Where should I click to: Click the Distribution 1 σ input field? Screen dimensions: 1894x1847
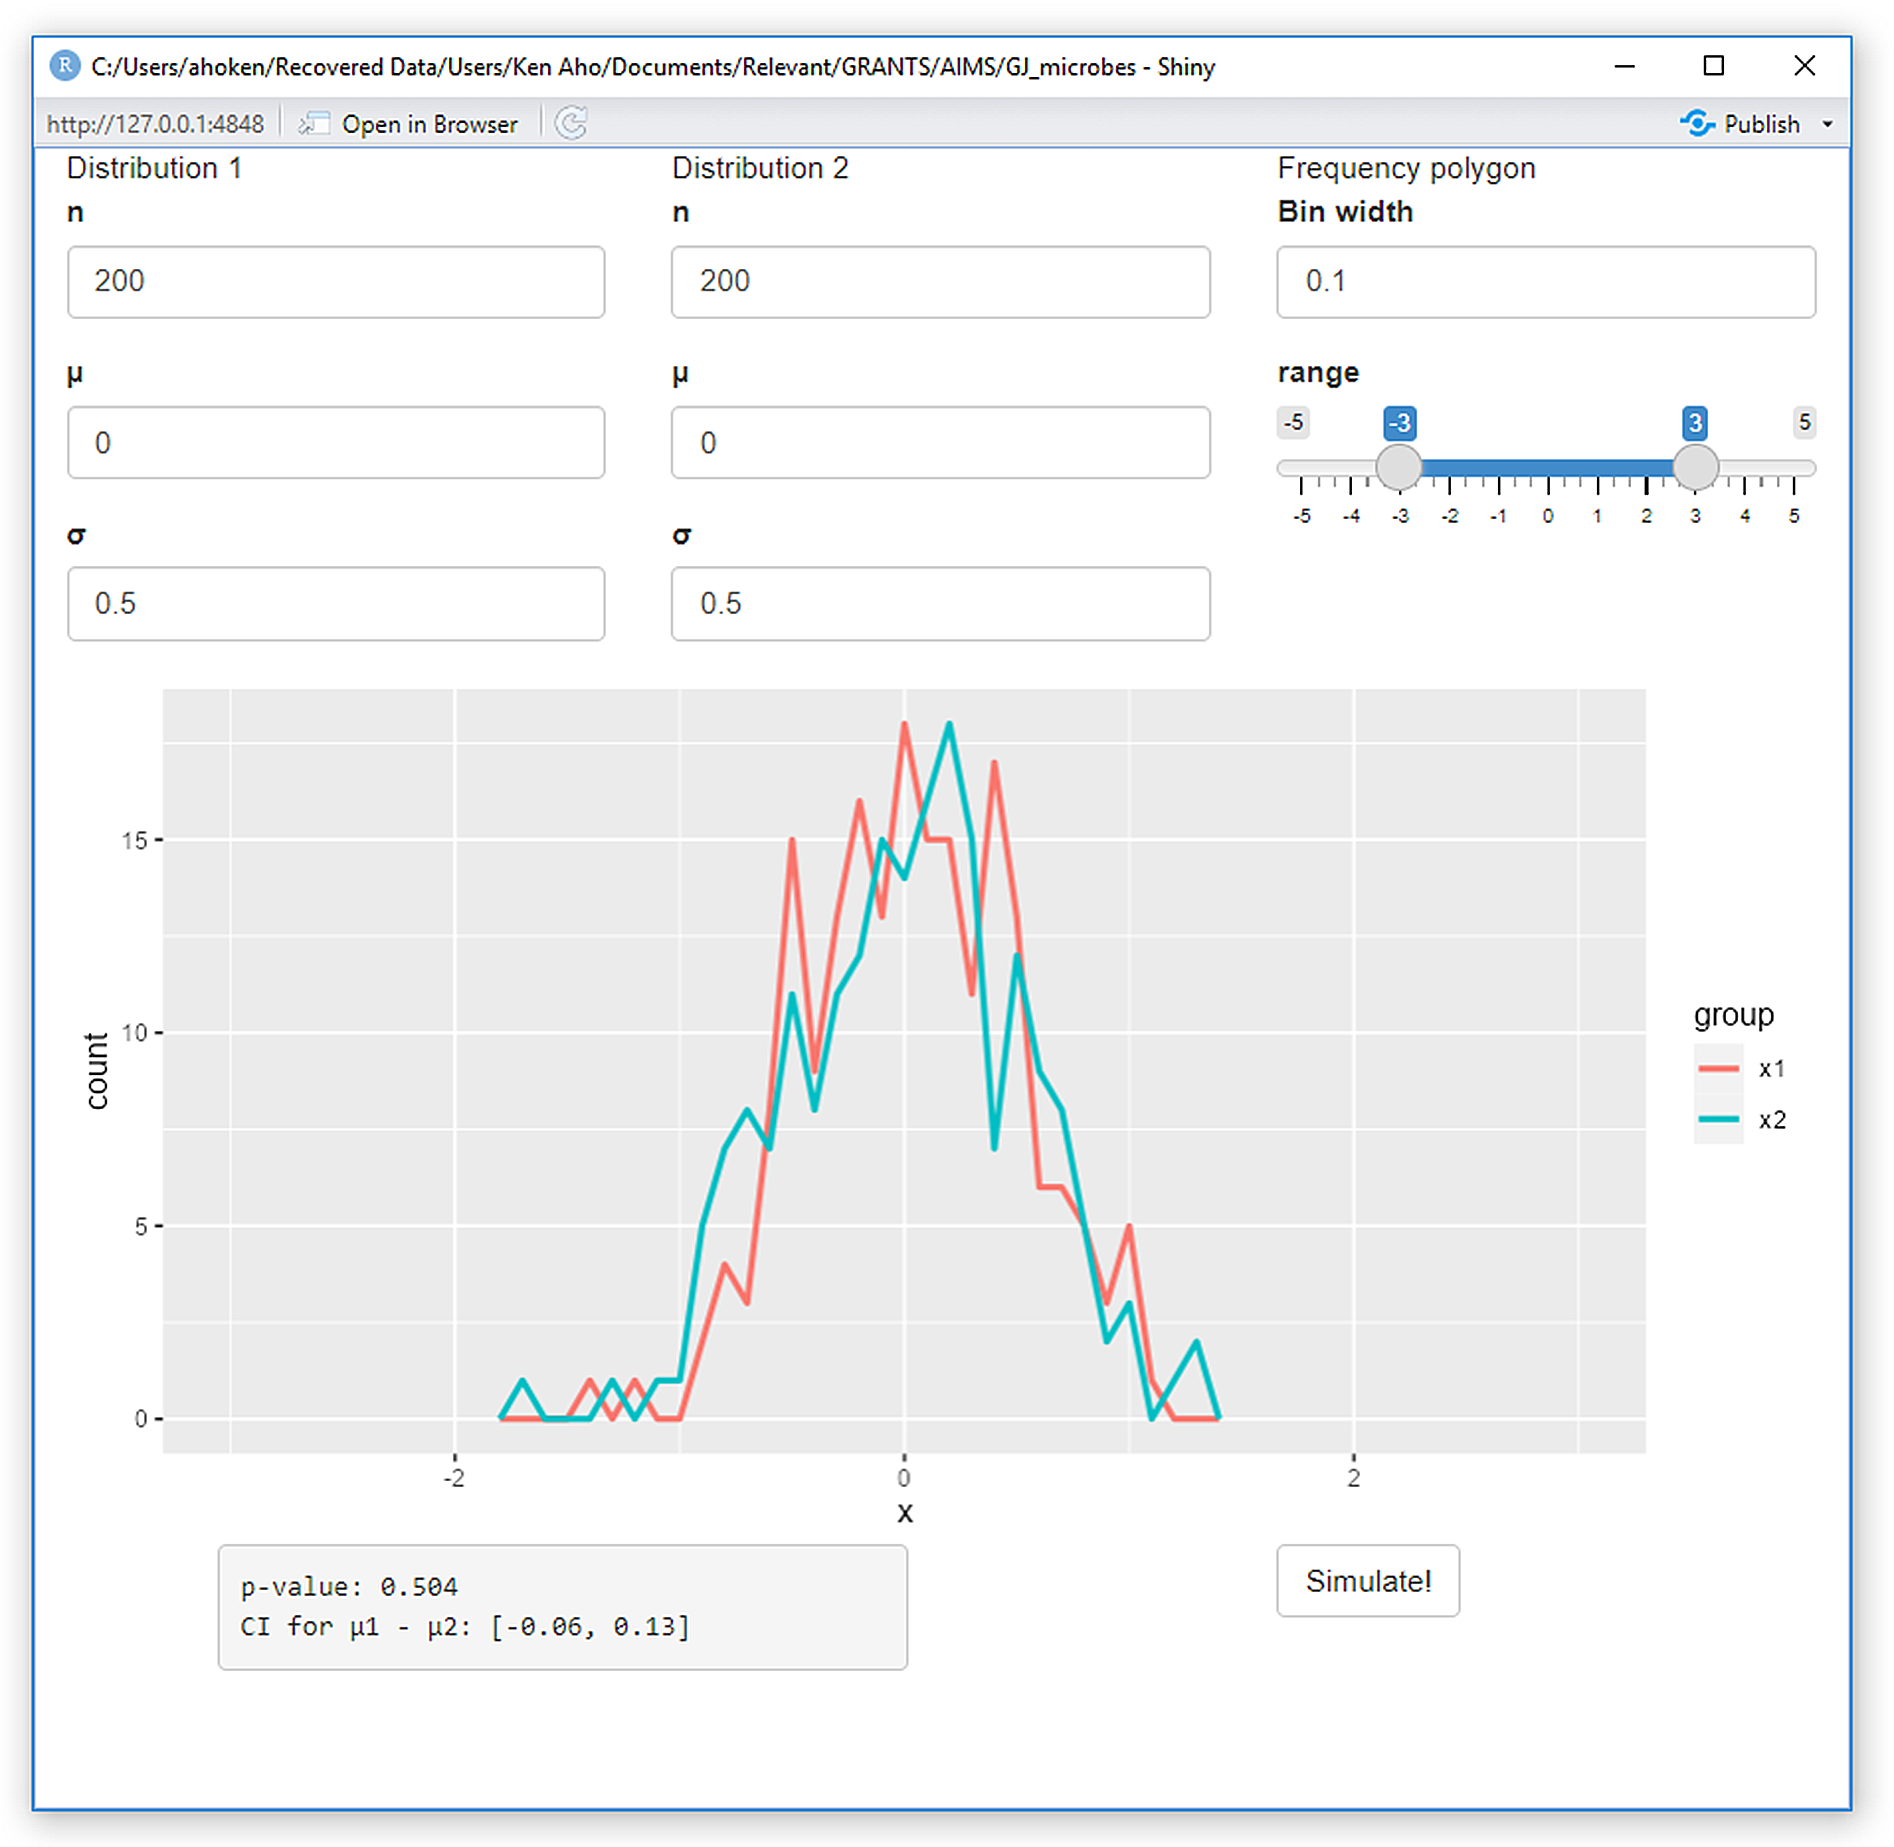[x=336, y=604]
